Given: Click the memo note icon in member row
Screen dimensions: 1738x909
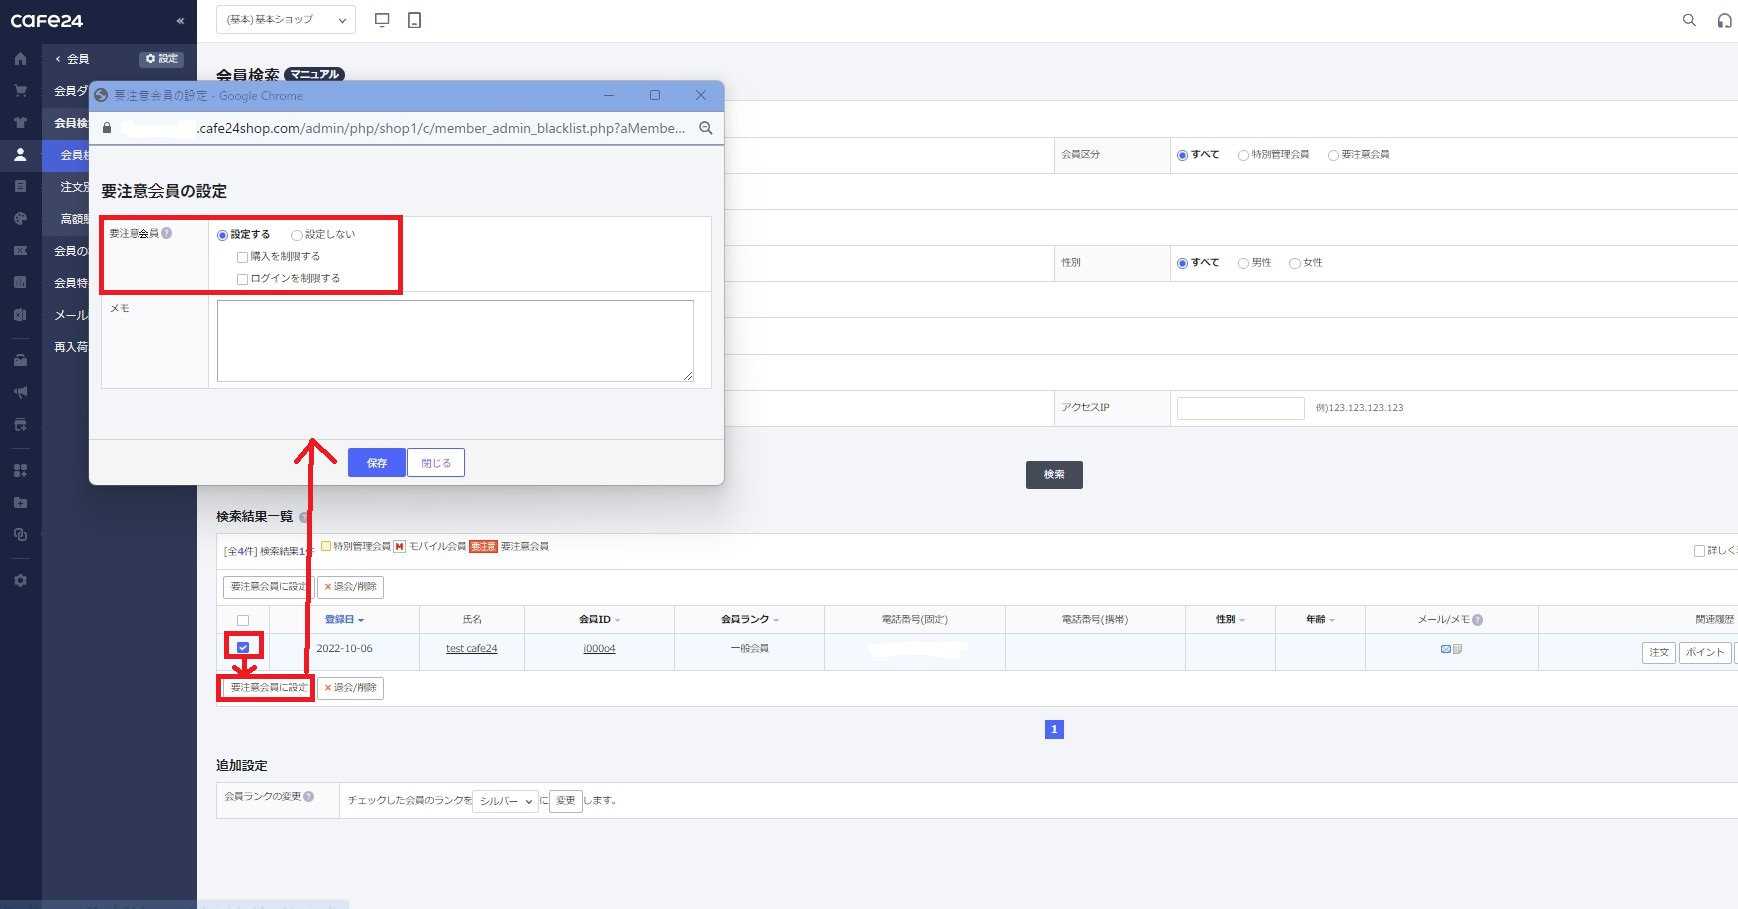Looking at the screenshot, I should coord(1457,649).
